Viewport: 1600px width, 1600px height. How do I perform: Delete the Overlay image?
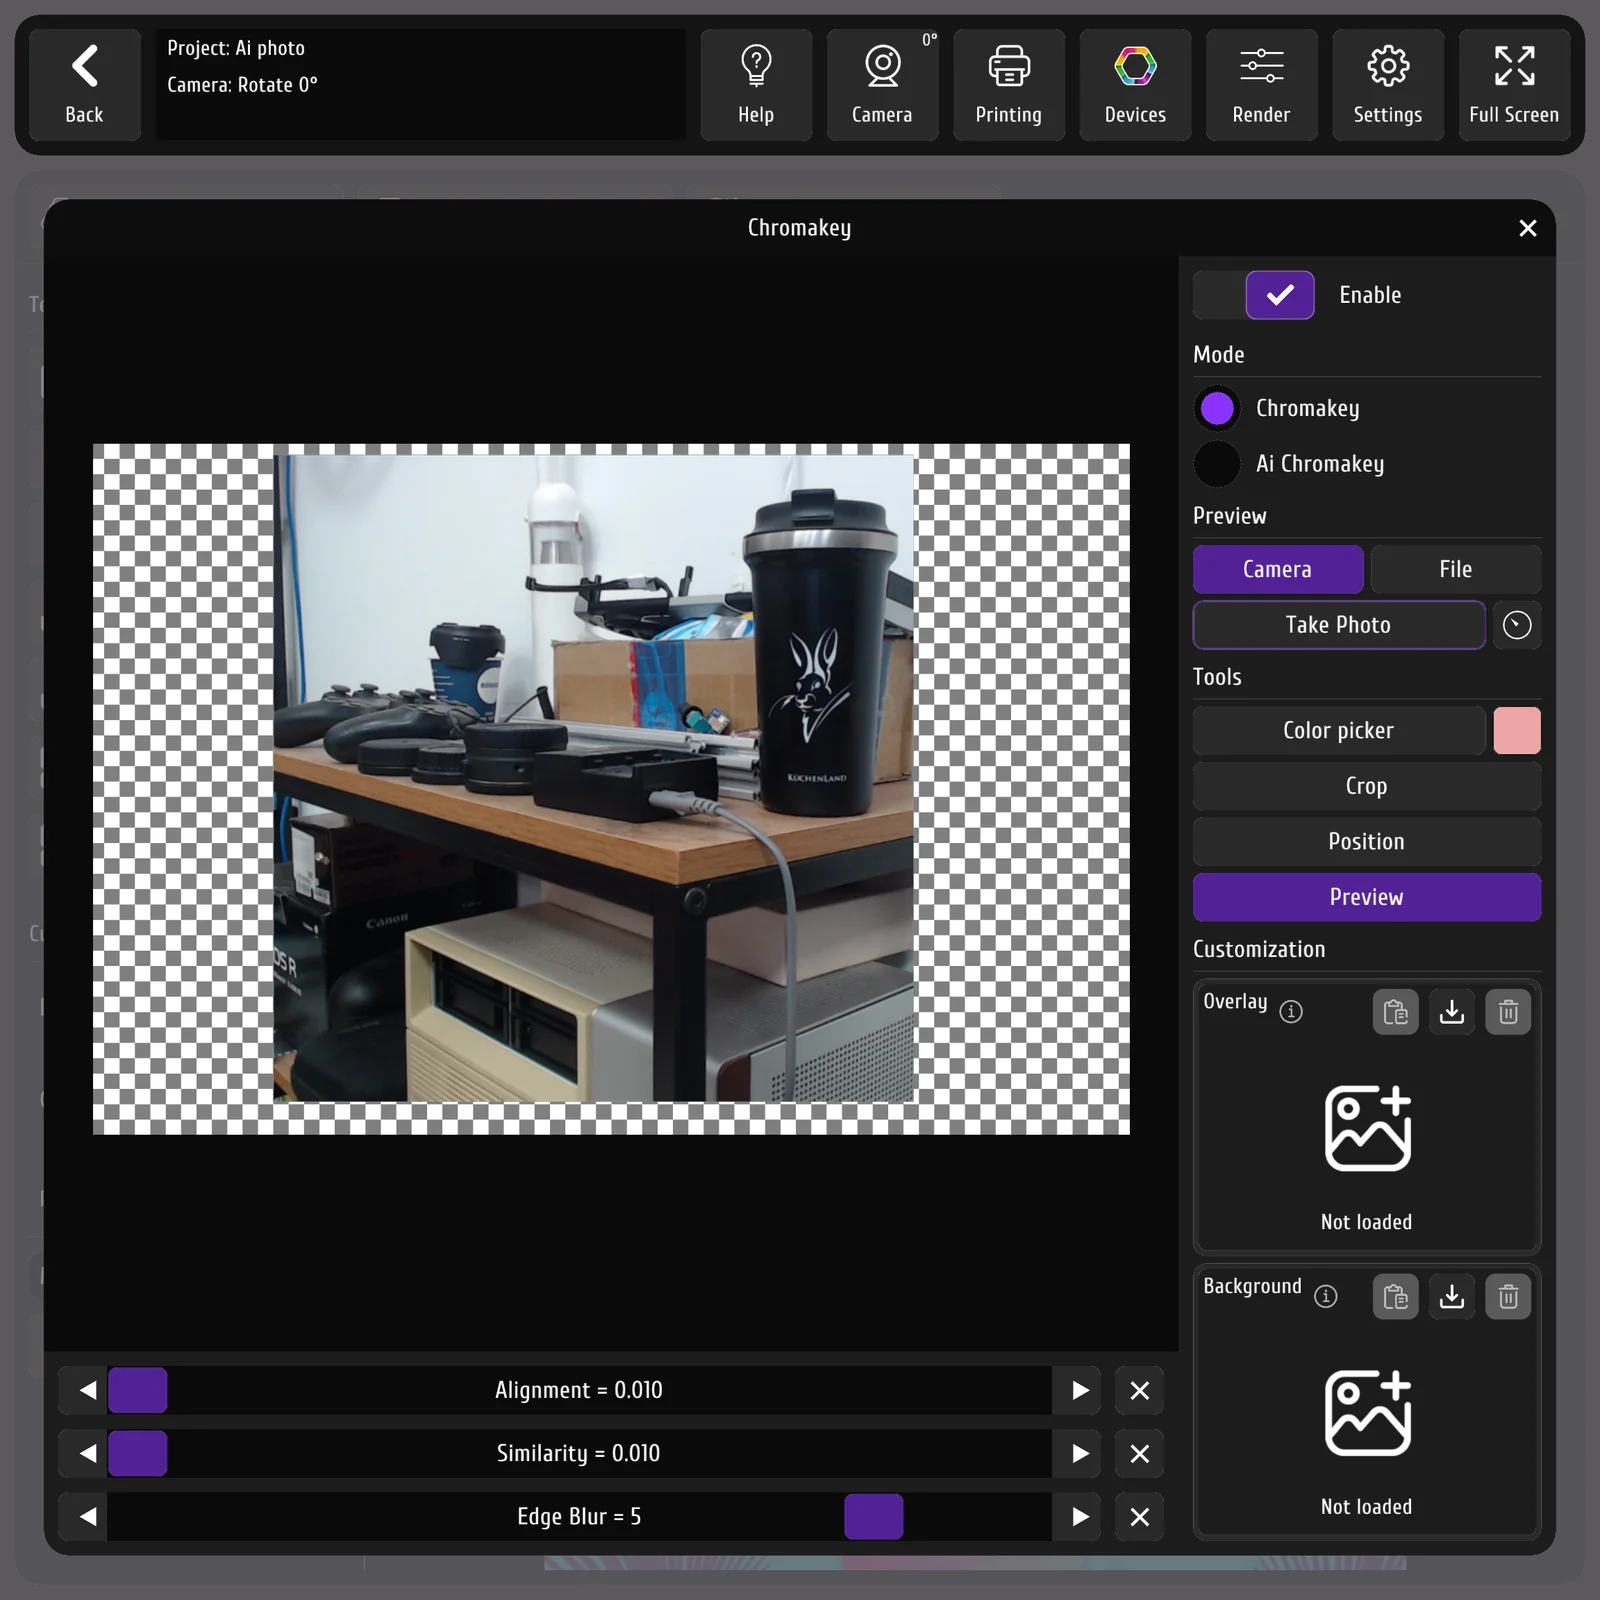1508,1012
